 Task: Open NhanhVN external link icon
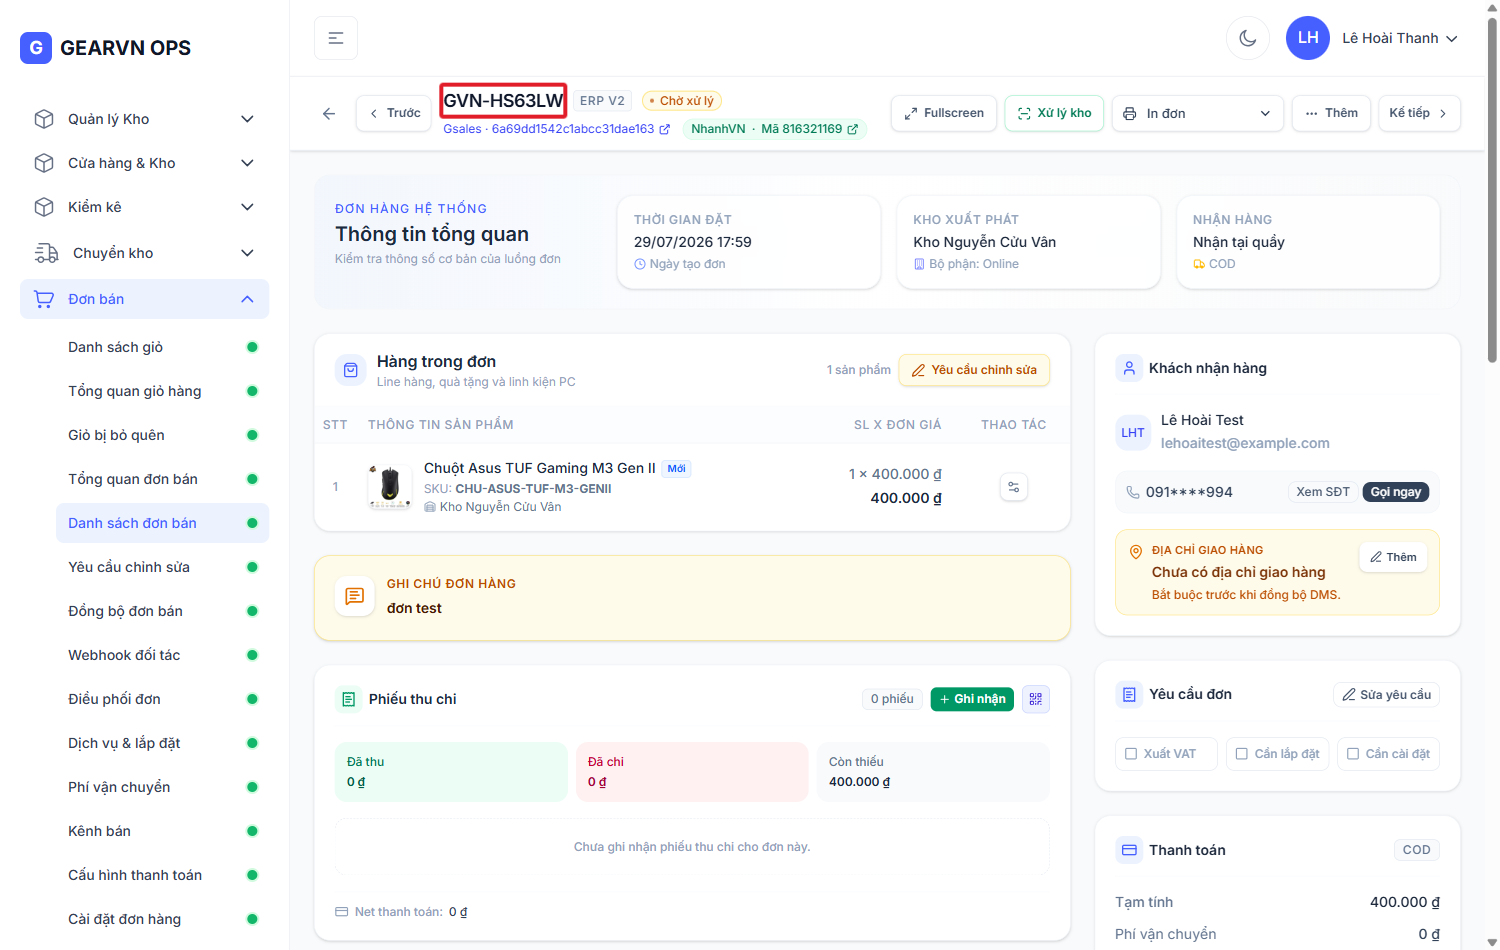[x=852, y=129]
